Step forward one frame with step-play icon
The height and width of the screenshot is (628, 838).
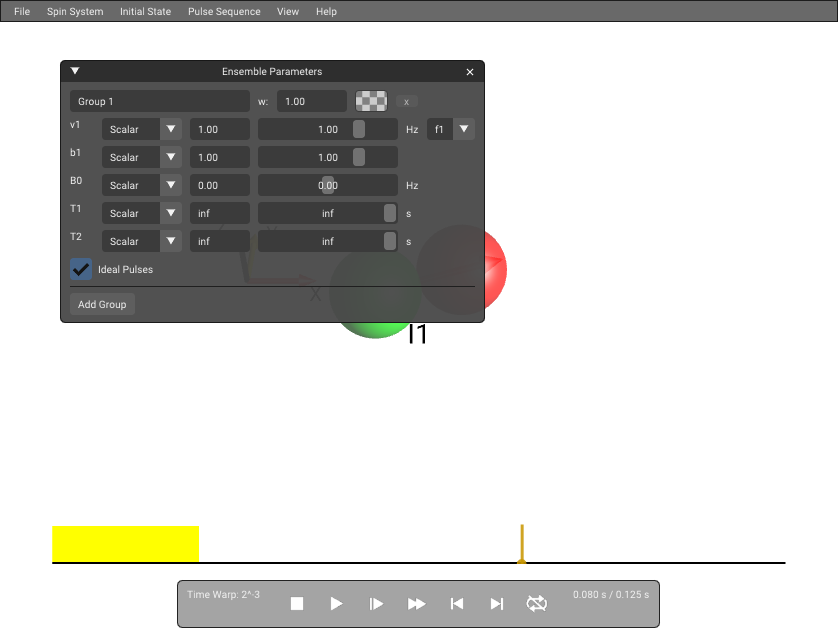[x=376, y=603]
